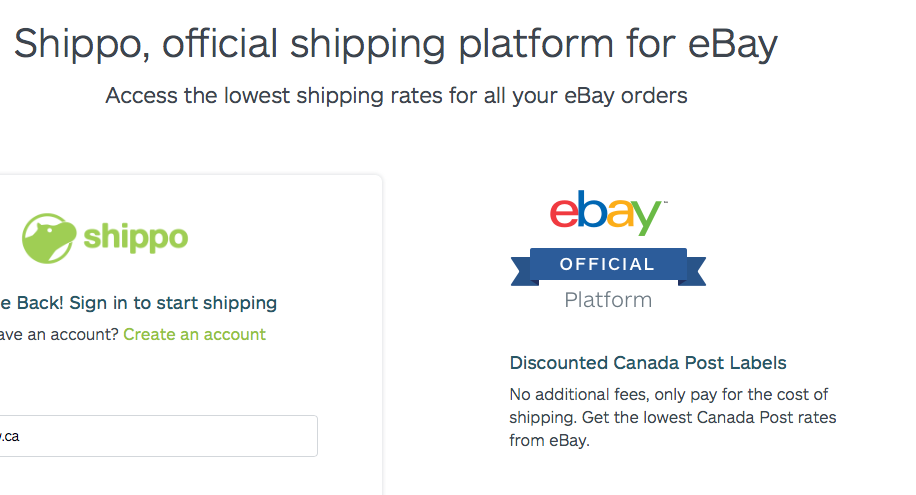The height and width of the screenshot is (495, 916).
Task: Click the blue OFFICIAL ribbon badge
Action: pyautogui.click(x=607, y=265)
